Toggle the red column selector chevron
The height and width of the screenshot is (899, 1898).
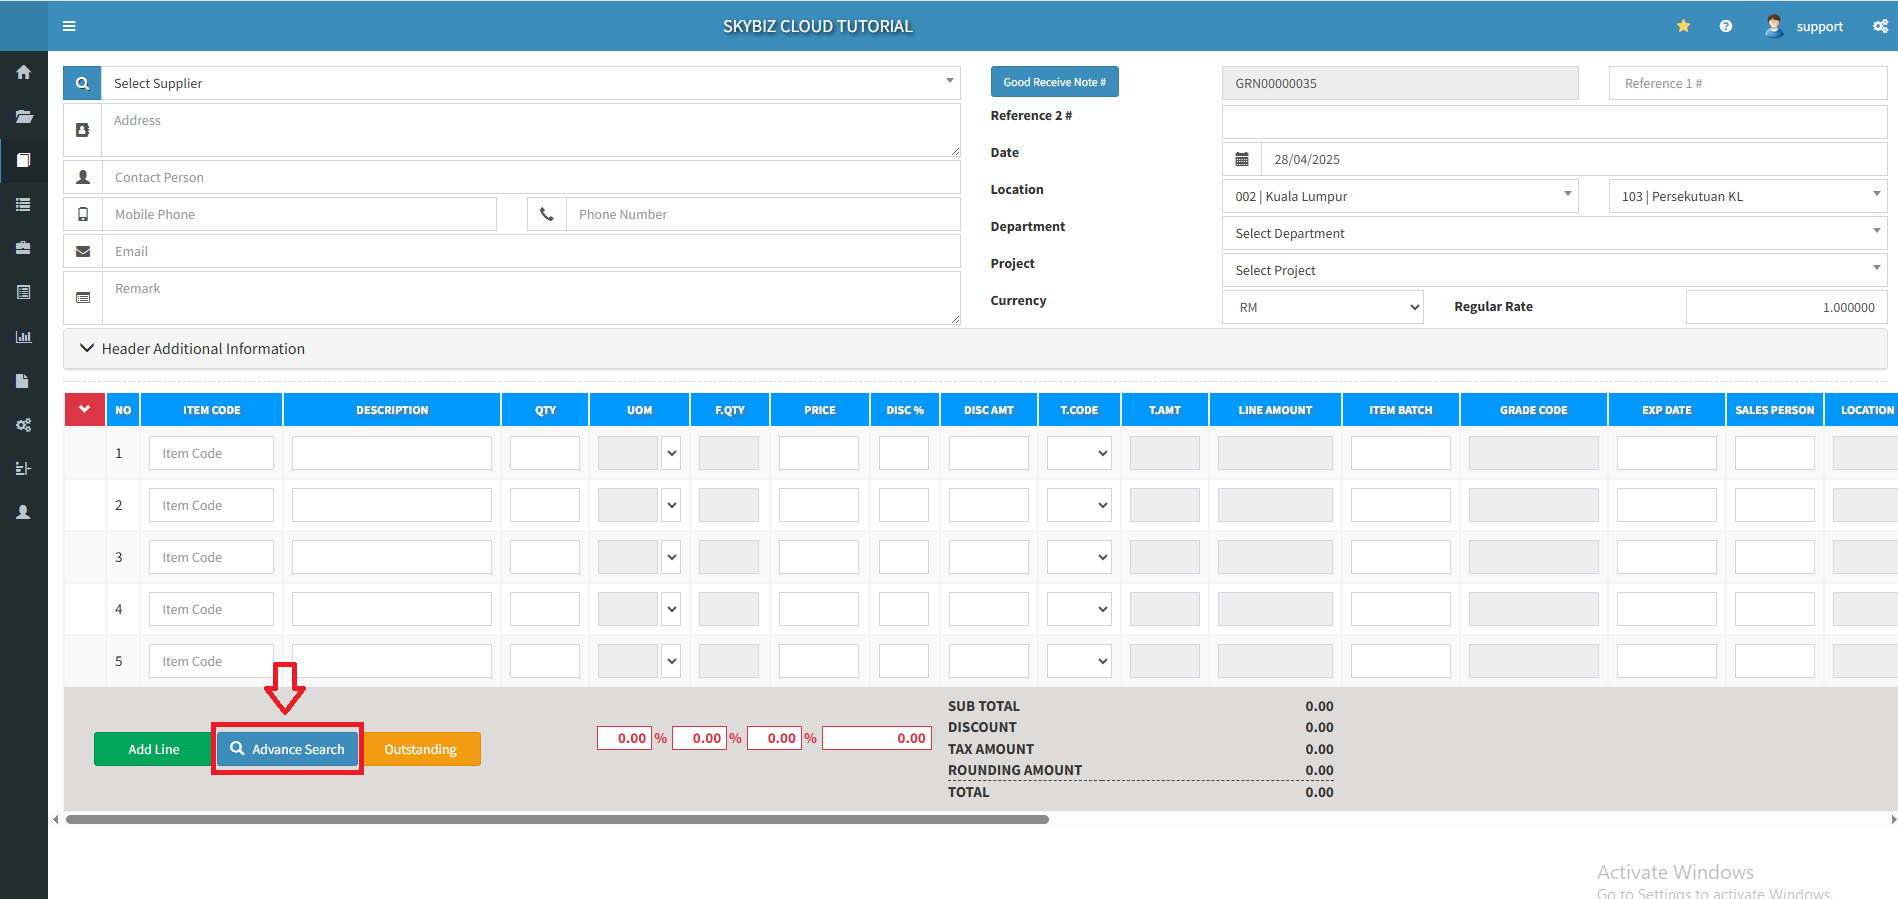point(85,409)
